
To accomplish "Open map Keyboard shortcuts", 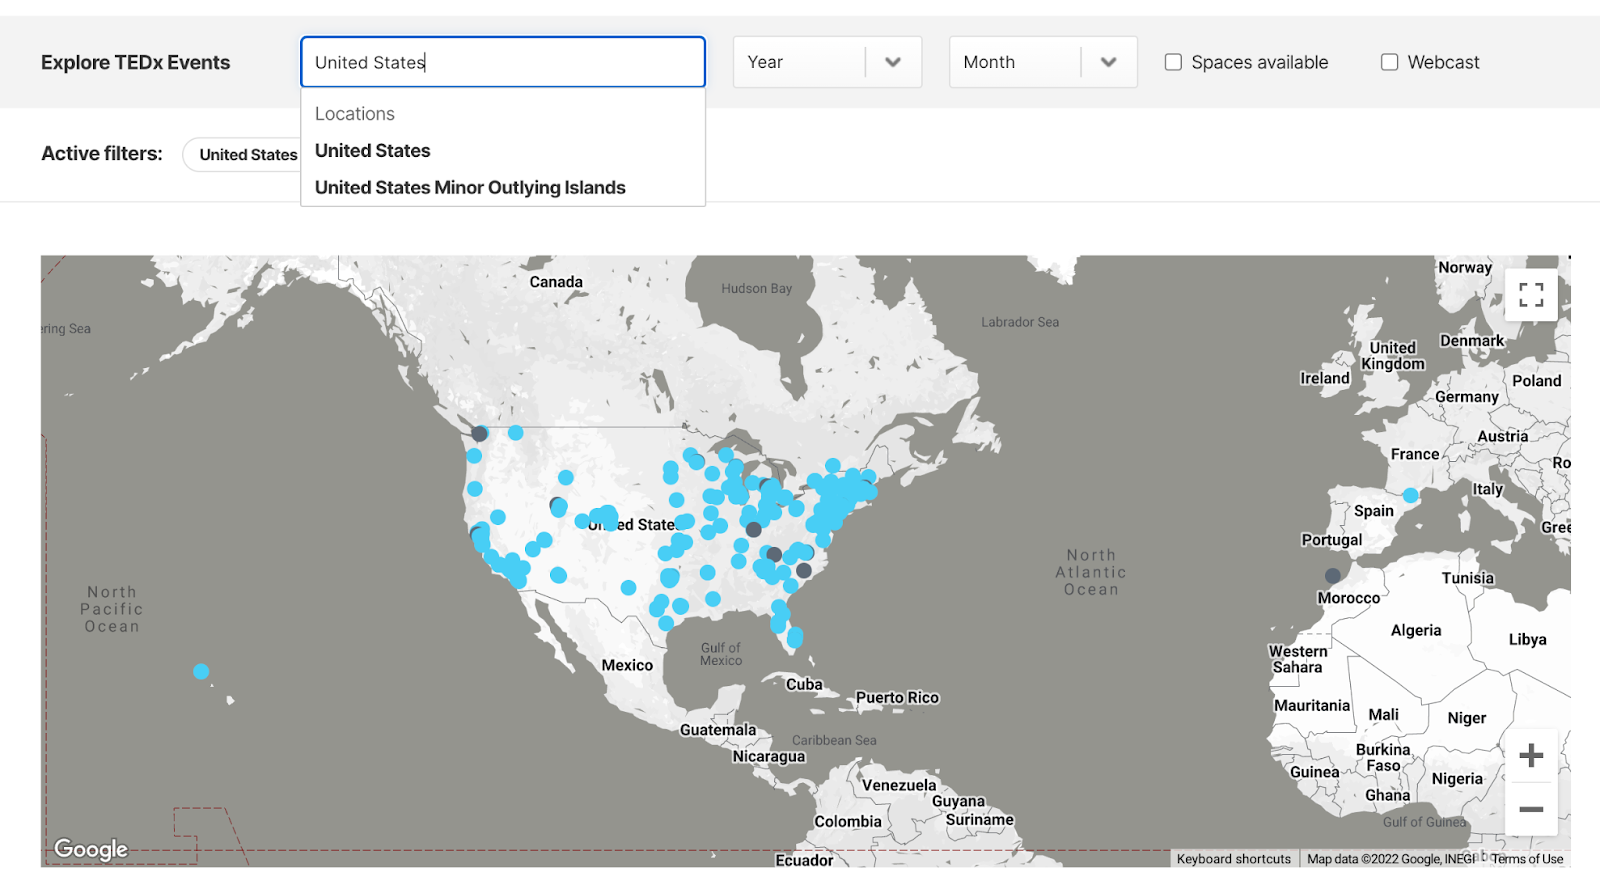I will tap(1233, 859).
